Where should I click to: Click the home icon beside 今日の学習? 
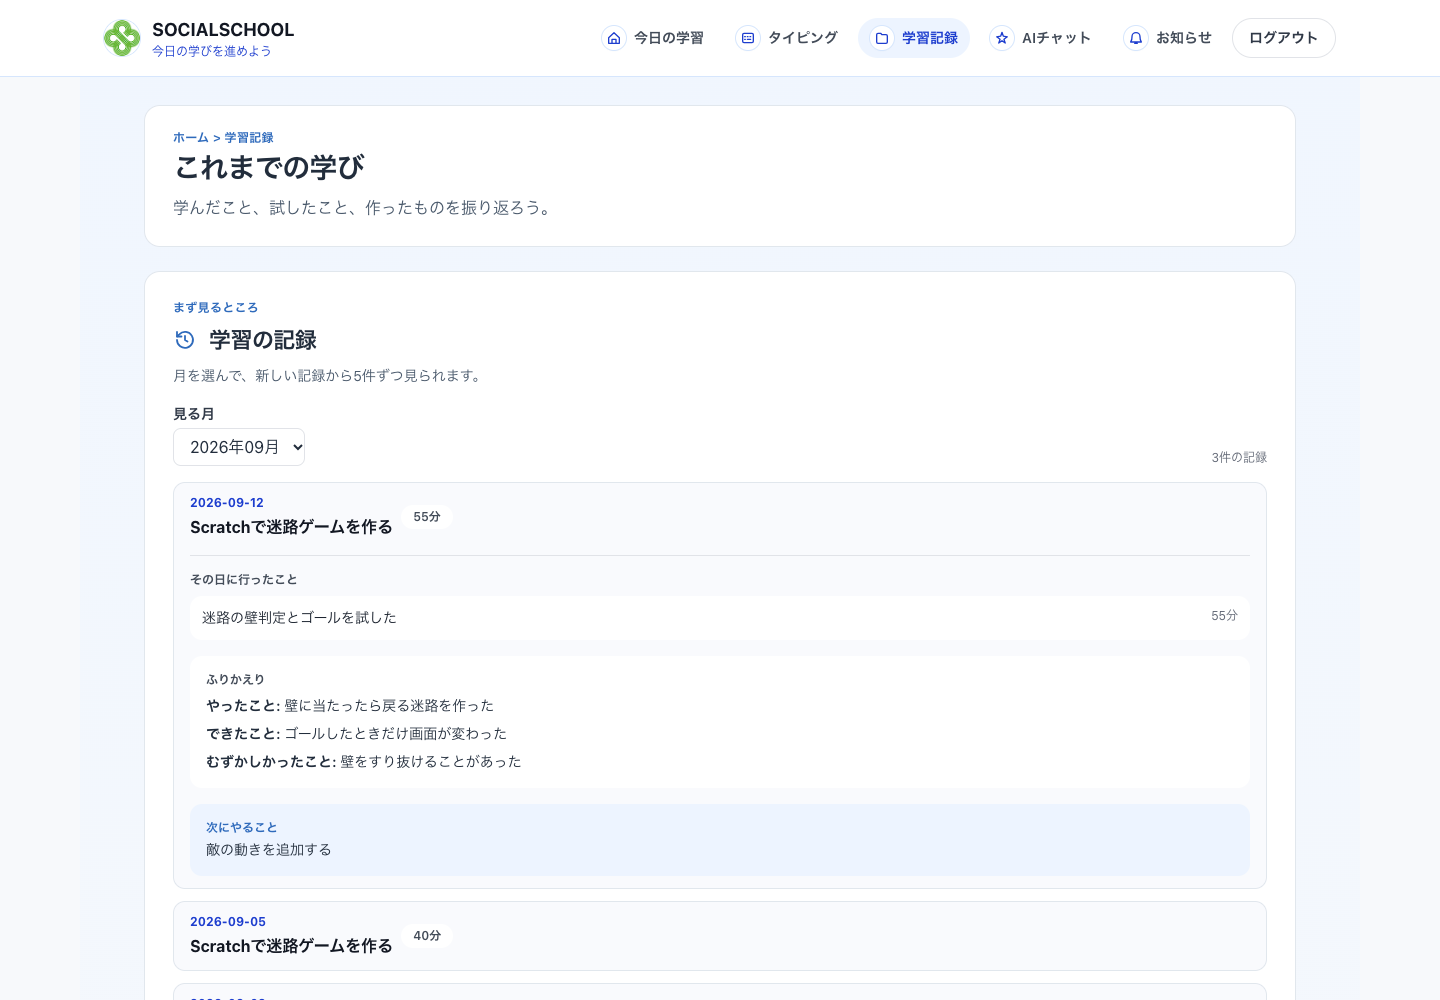[x=614, y=38]
